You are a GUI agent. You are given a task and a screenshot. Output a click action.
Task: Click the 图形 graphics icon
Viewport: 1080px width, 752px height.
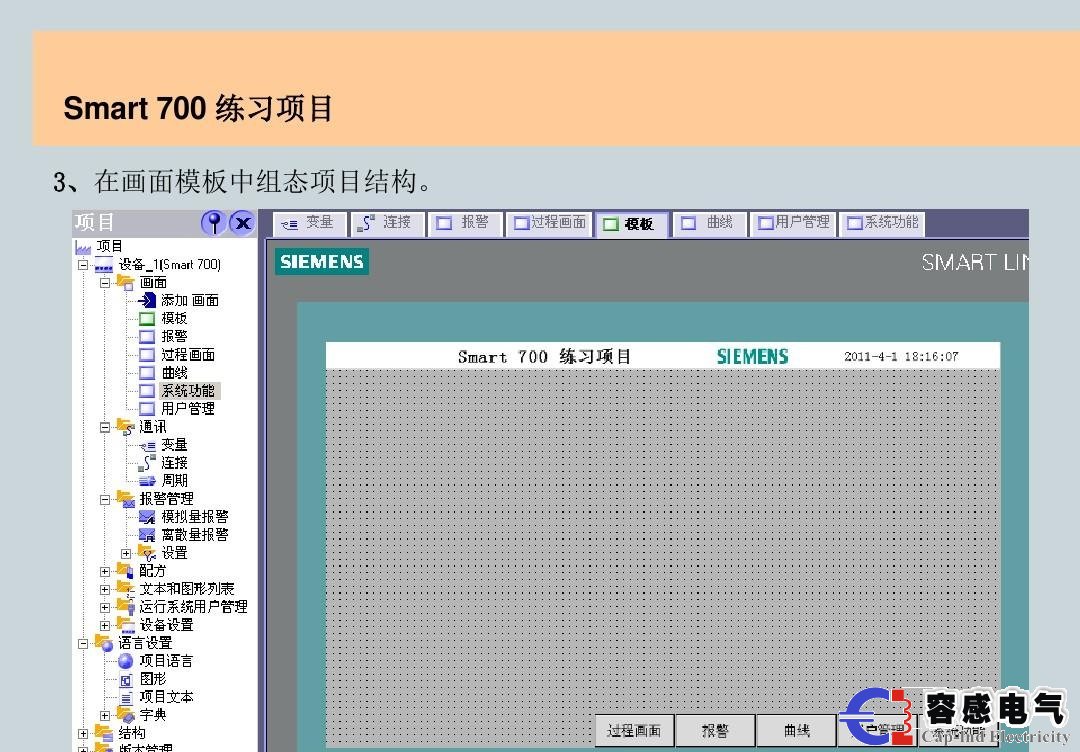125,680
